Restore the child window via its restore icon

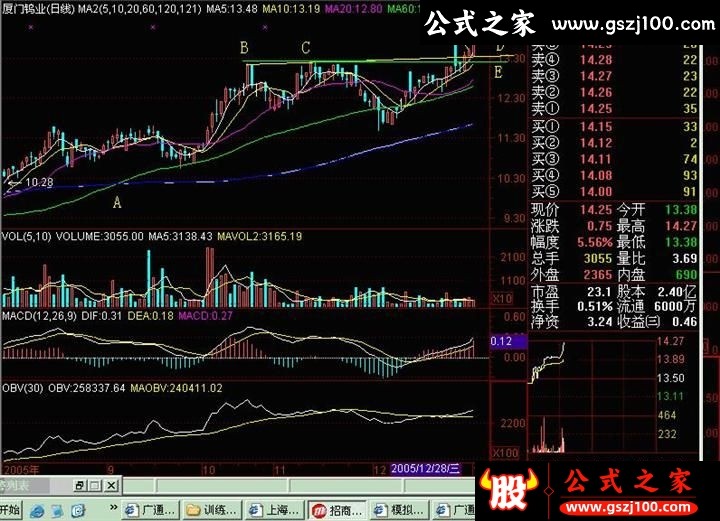point(79,485)
